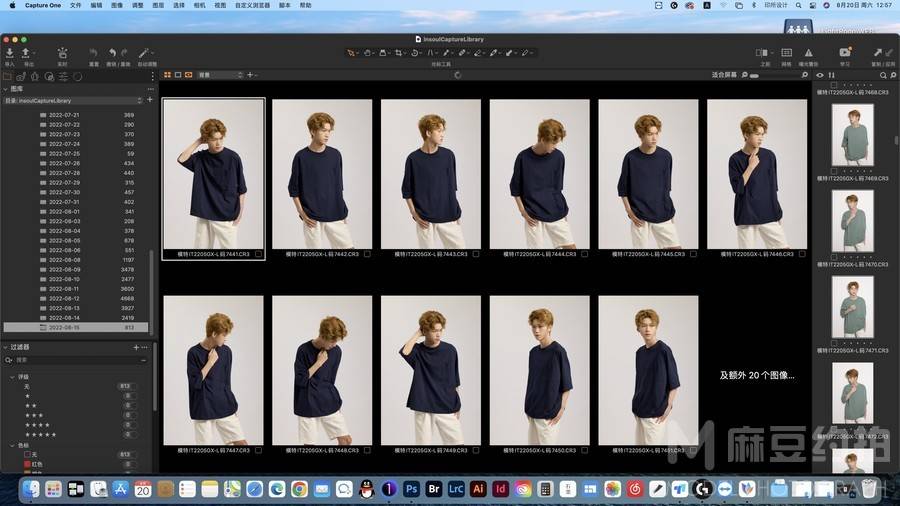
Task: Switch viewer to single-image view mode
Action: [178, 75]
